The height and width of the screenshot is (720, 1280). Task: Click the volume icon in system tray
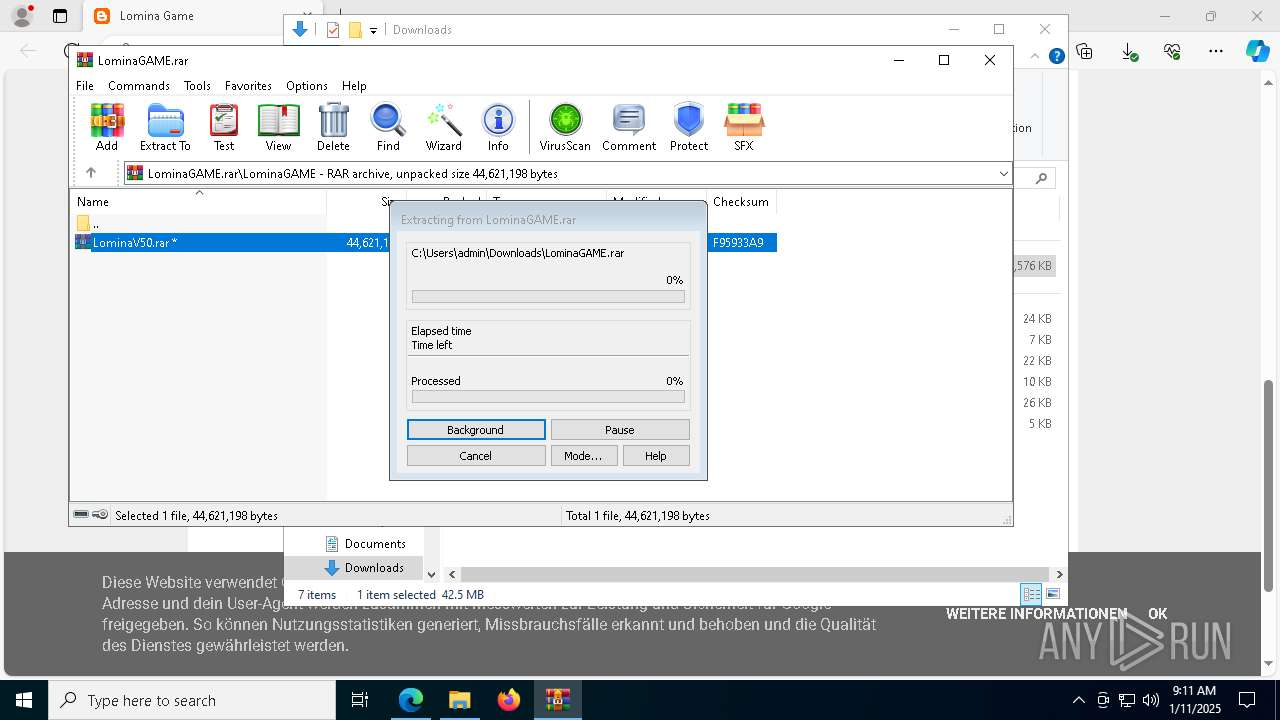[1150, 700]
